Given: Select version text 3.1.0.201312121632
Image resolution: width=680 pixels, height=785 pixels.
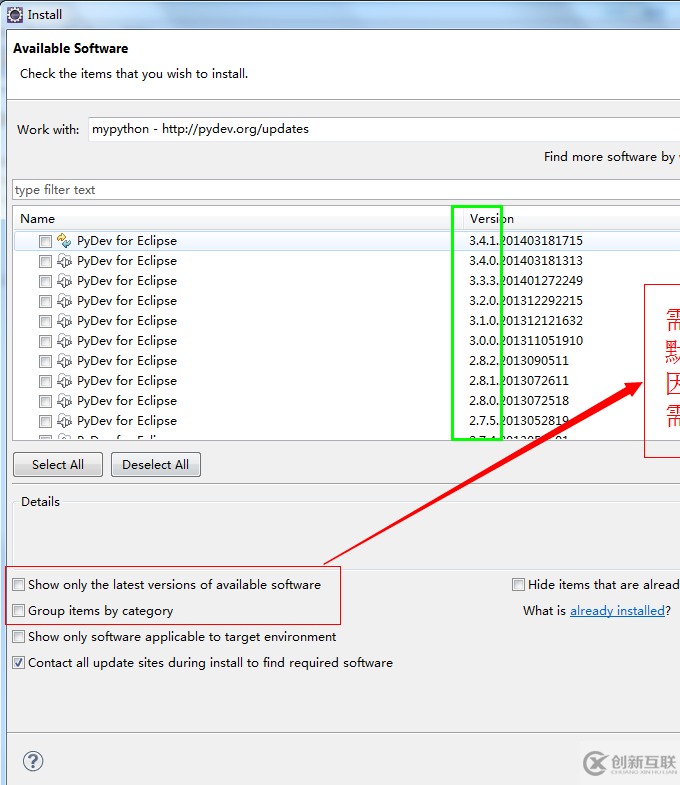Looking at the screenshot, I should click(526, 321).
